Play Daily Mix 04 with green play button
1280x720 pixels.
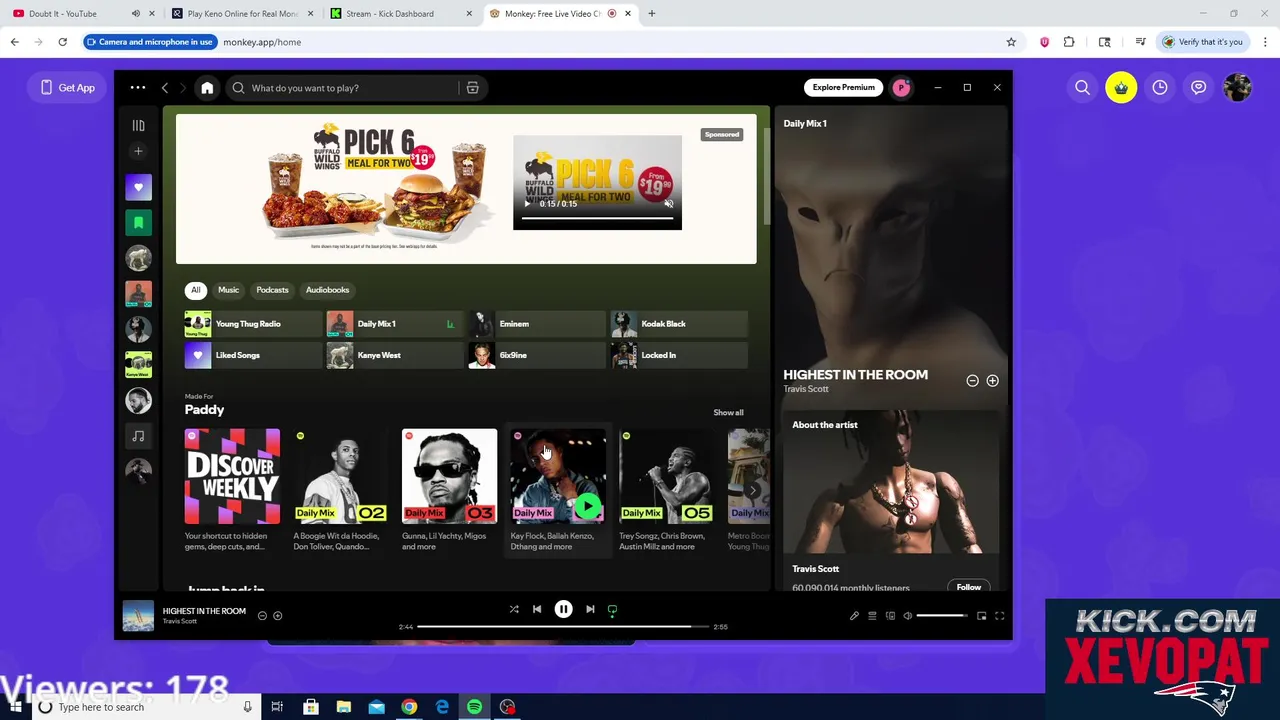(589, 507)
